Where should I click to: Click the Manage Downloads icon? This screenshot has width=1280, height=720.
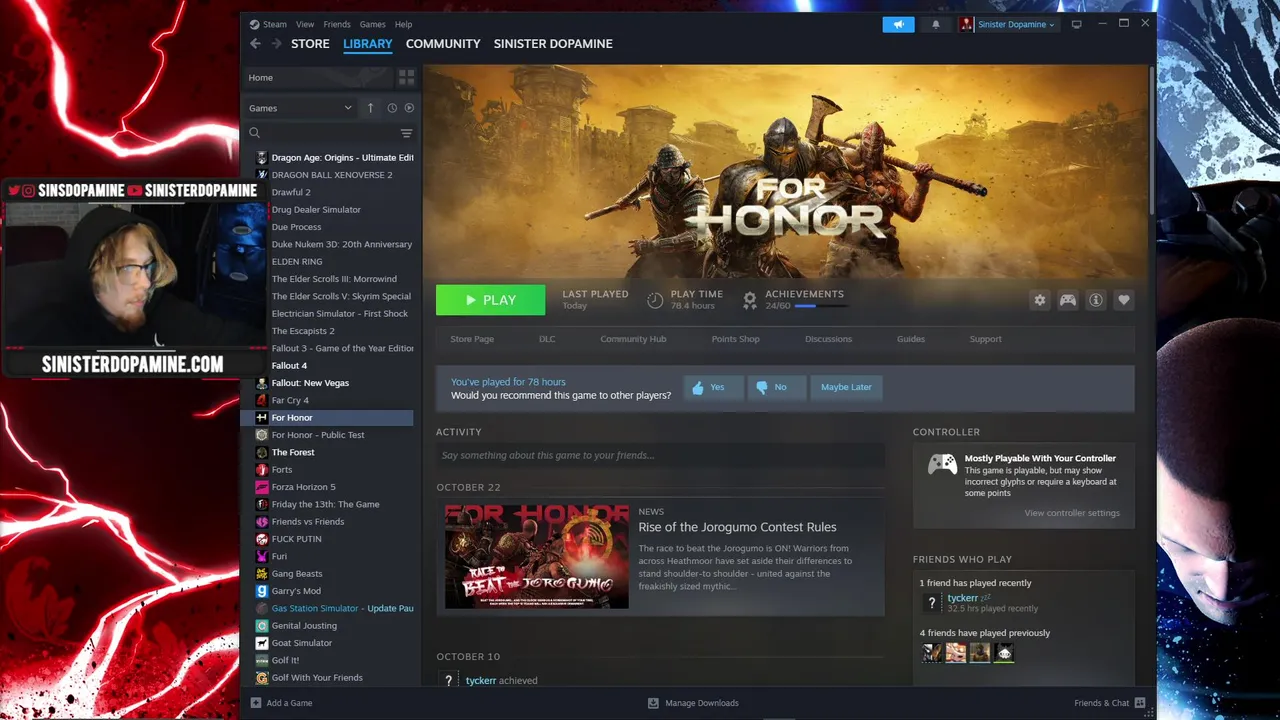[653, 703]
